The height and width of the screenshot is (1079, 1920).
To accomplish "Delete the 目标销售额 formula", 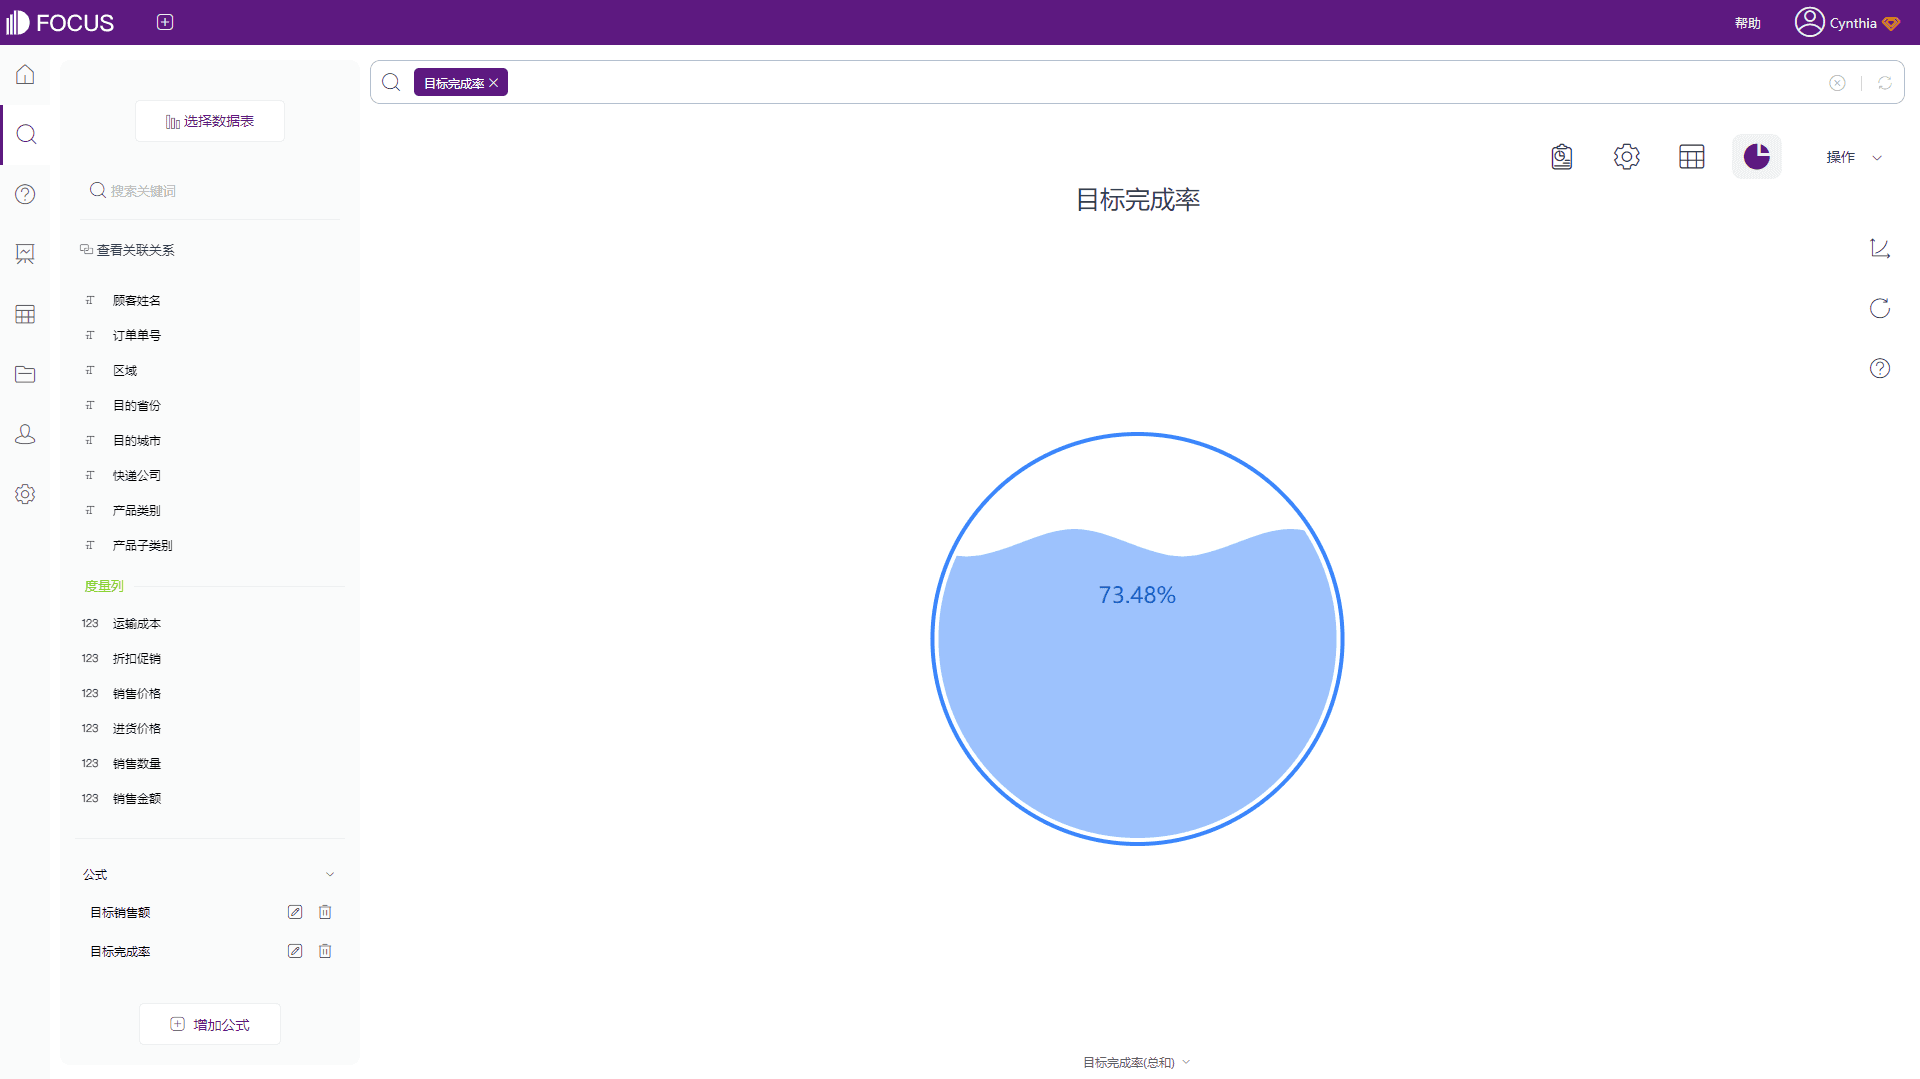I will click(325, 912).
